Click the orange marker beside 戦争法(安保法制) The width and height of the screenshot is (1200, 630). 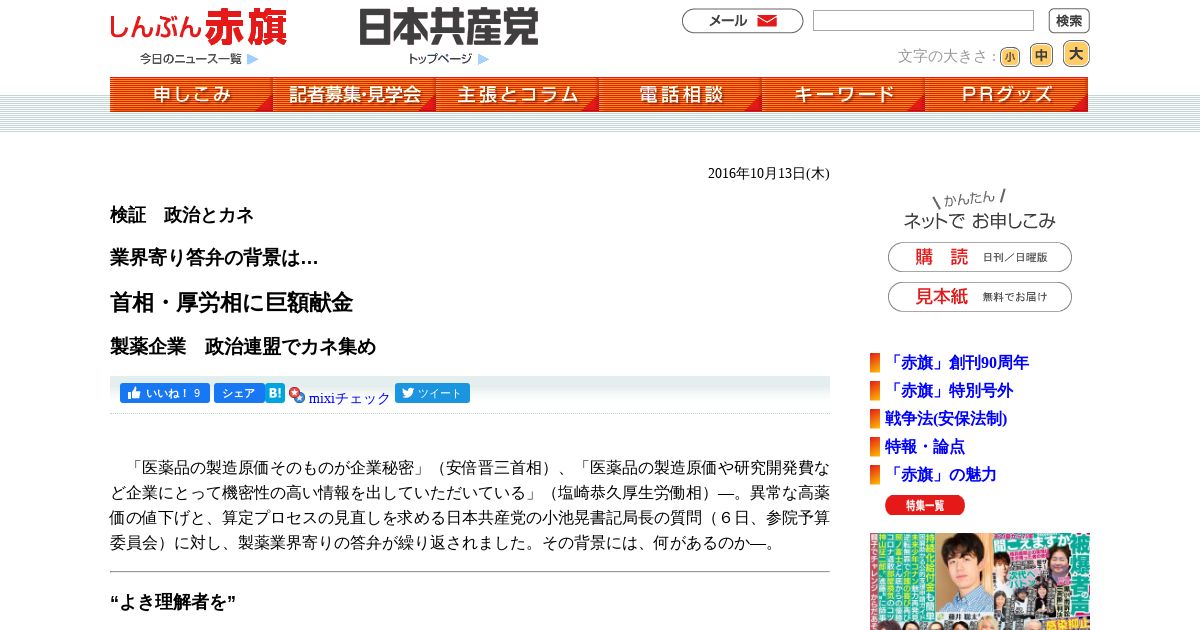(875, 419)
